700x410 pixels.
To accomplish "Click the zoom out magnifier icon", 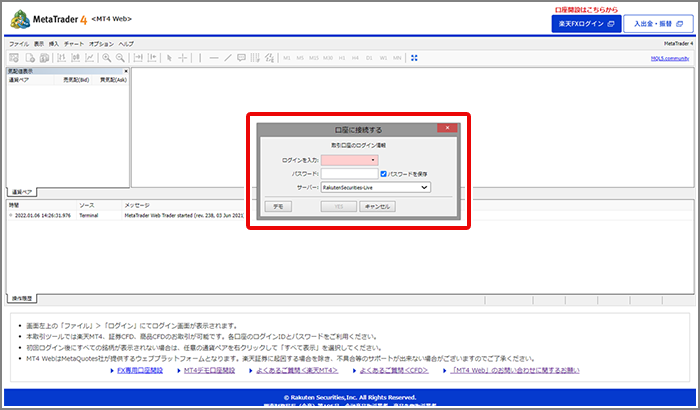I will point(120,58).
